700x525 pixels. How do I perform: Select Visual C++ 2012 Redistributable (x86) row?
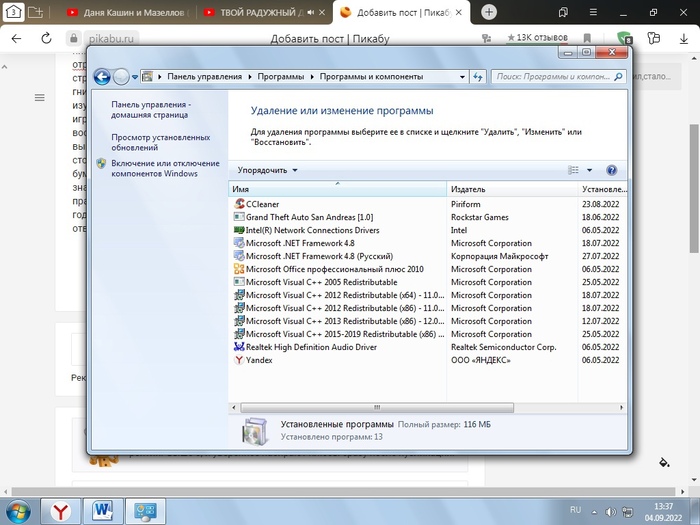[x=428, y=308]
